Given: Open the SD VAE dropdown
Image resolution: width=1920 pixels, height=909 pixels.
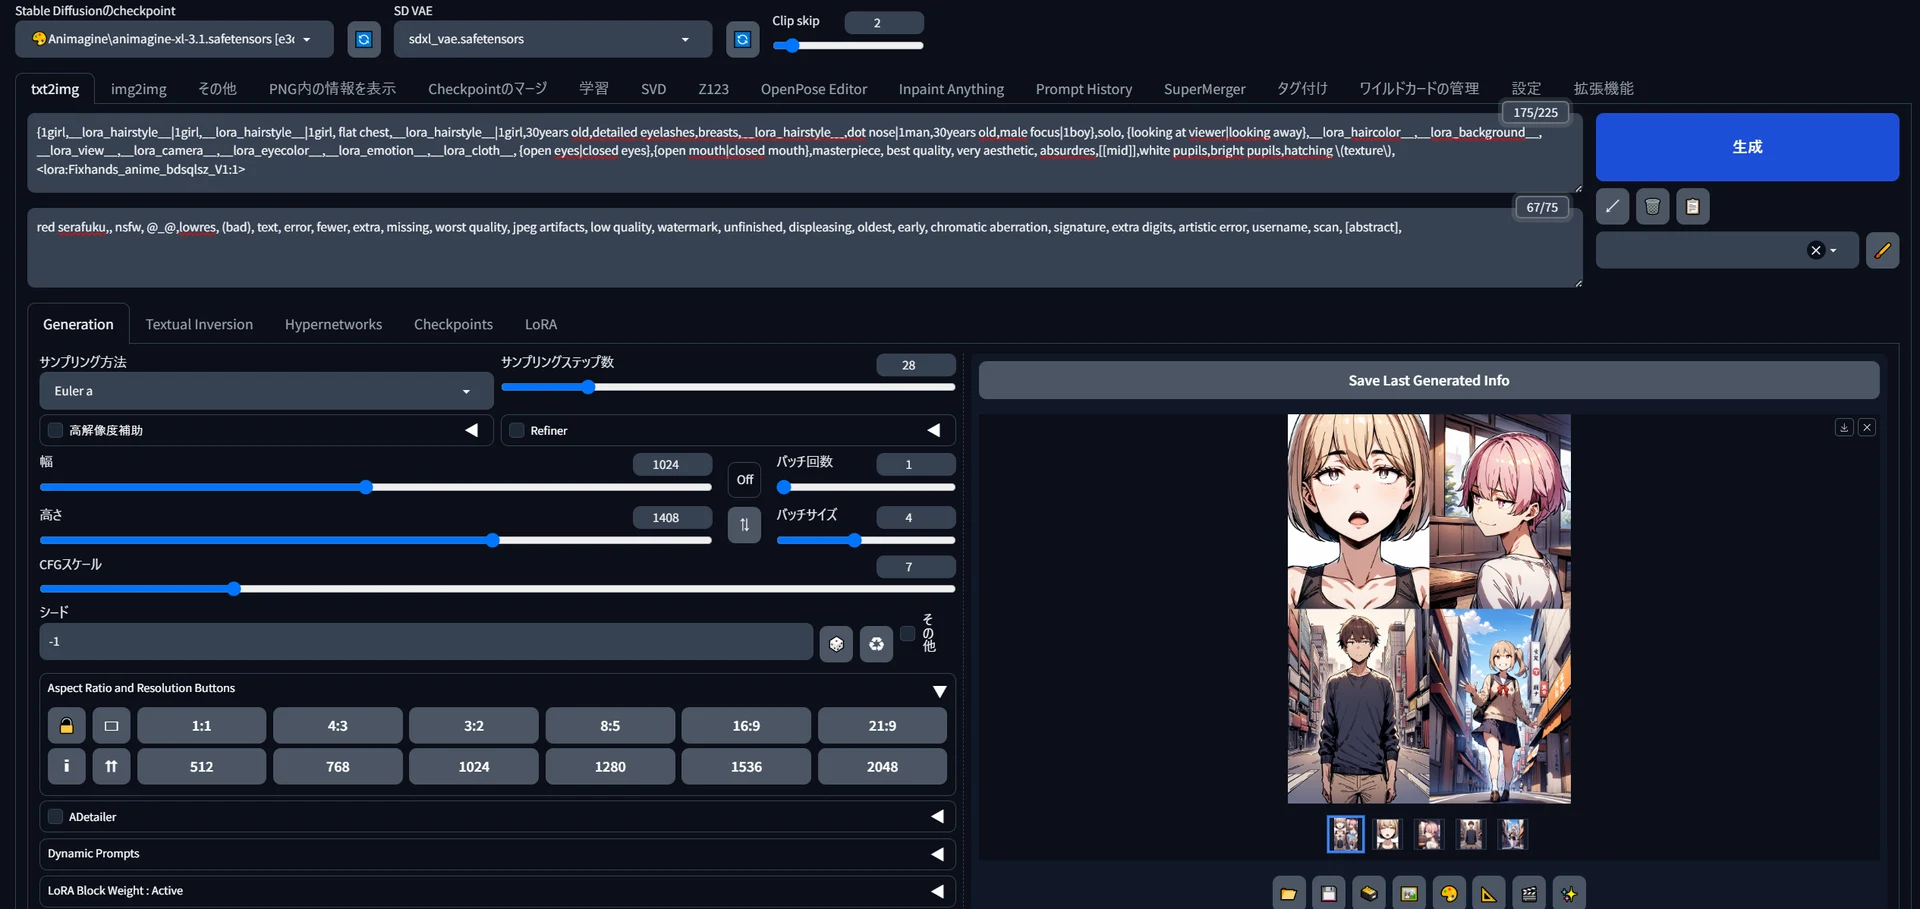Looking at the screenshot, I should click(553, 39).
